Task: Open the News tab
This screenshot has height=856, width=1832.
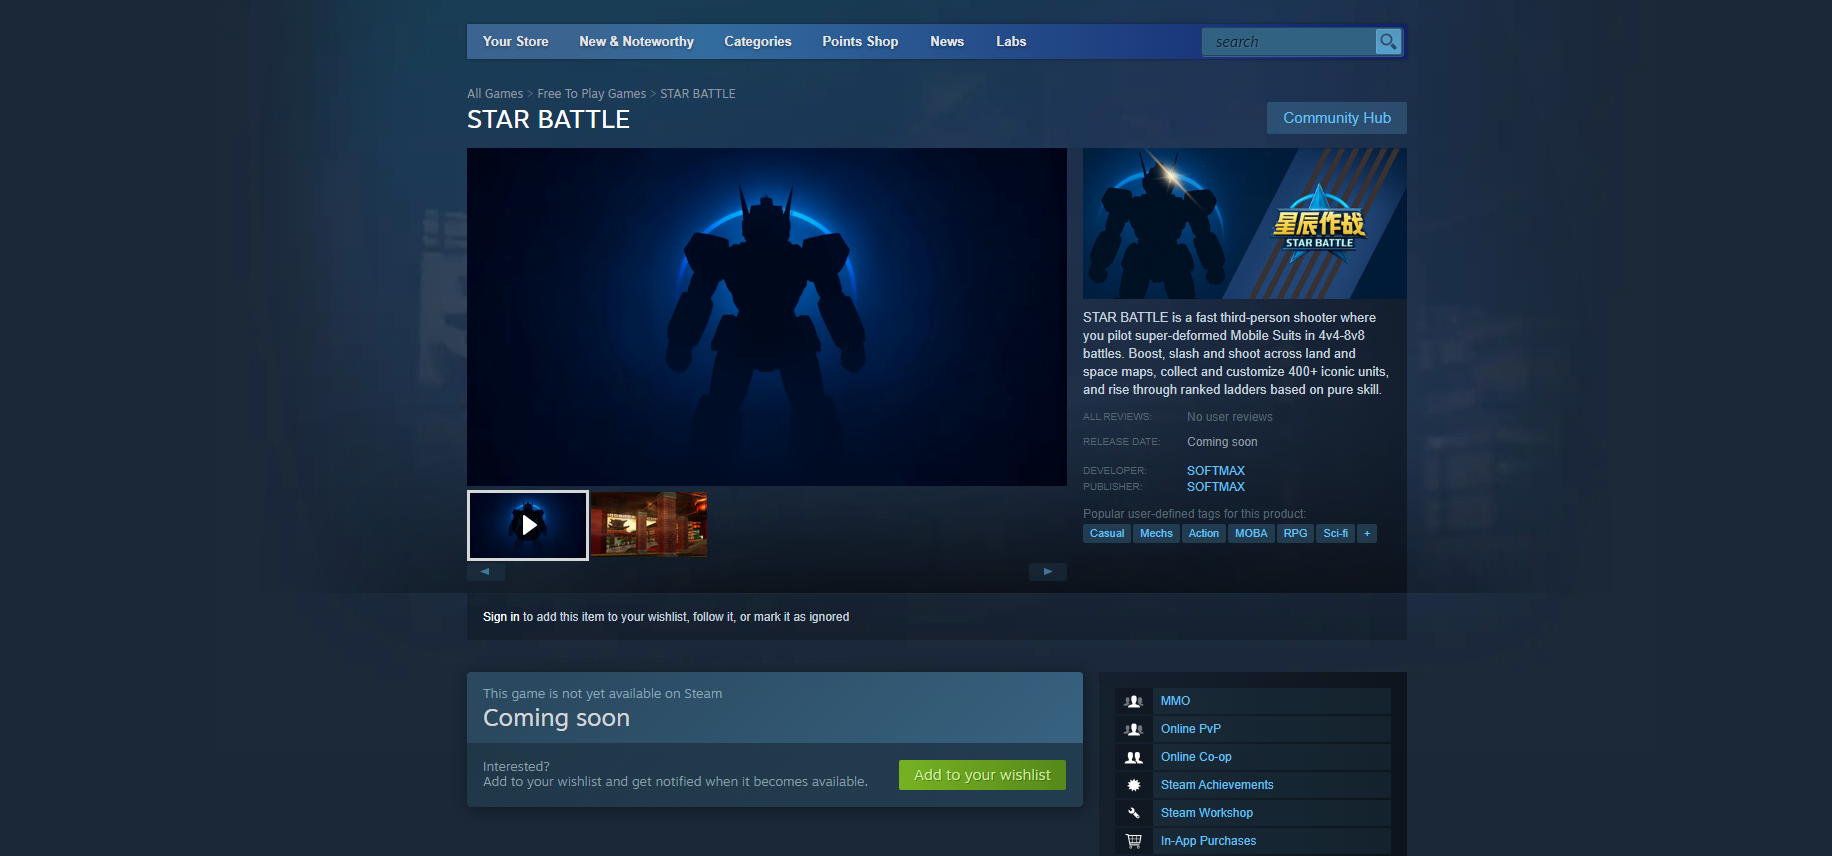Action: pos(947,41)
